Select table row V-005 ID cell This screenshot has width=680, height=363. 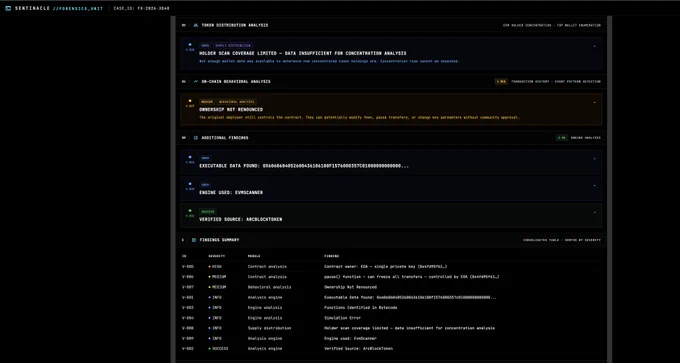[187, 267]
